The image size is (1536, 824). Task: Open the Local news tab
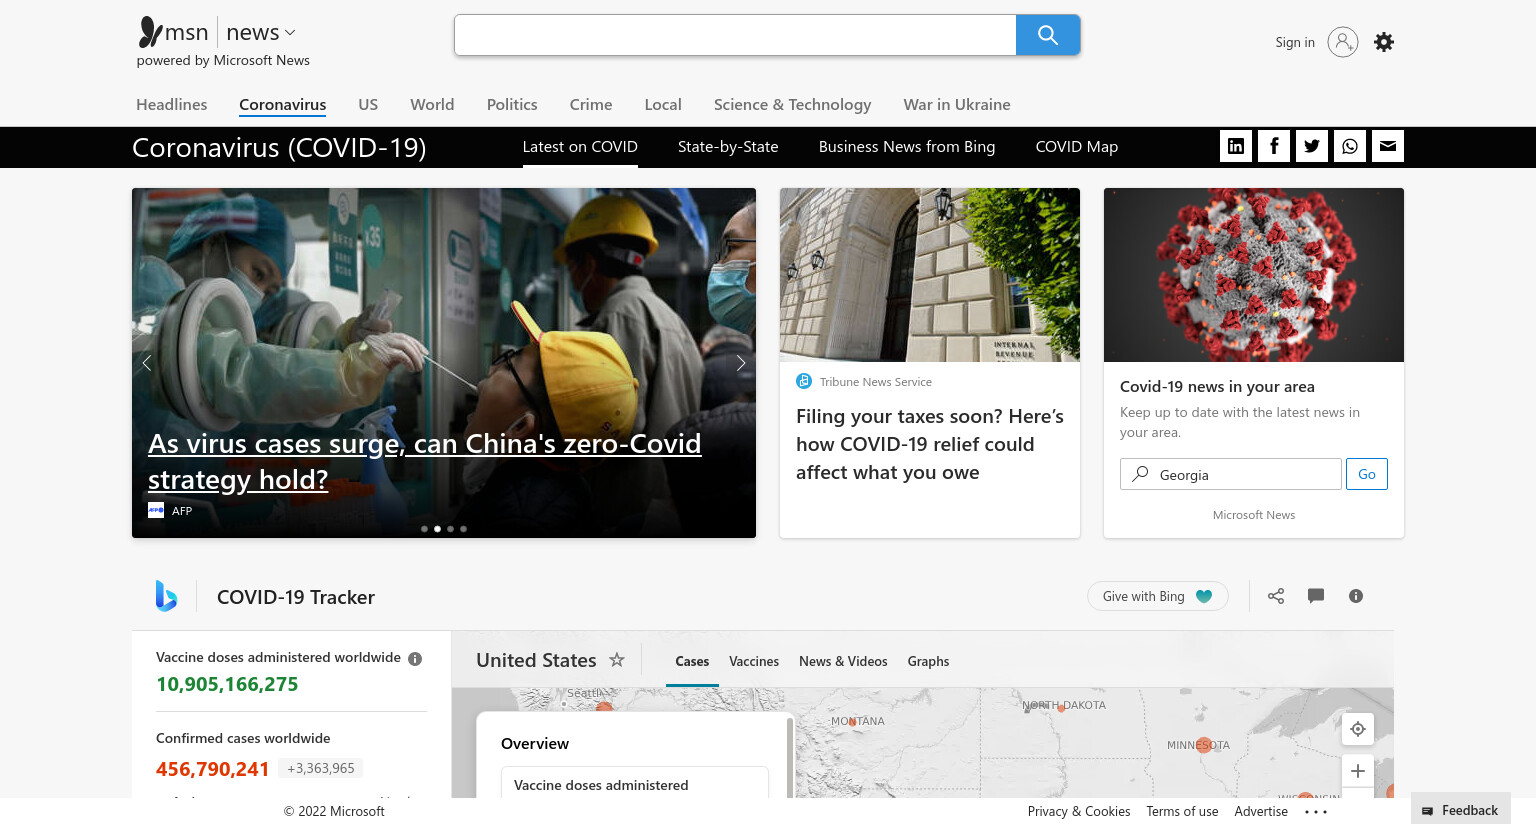tap(663, 104)
